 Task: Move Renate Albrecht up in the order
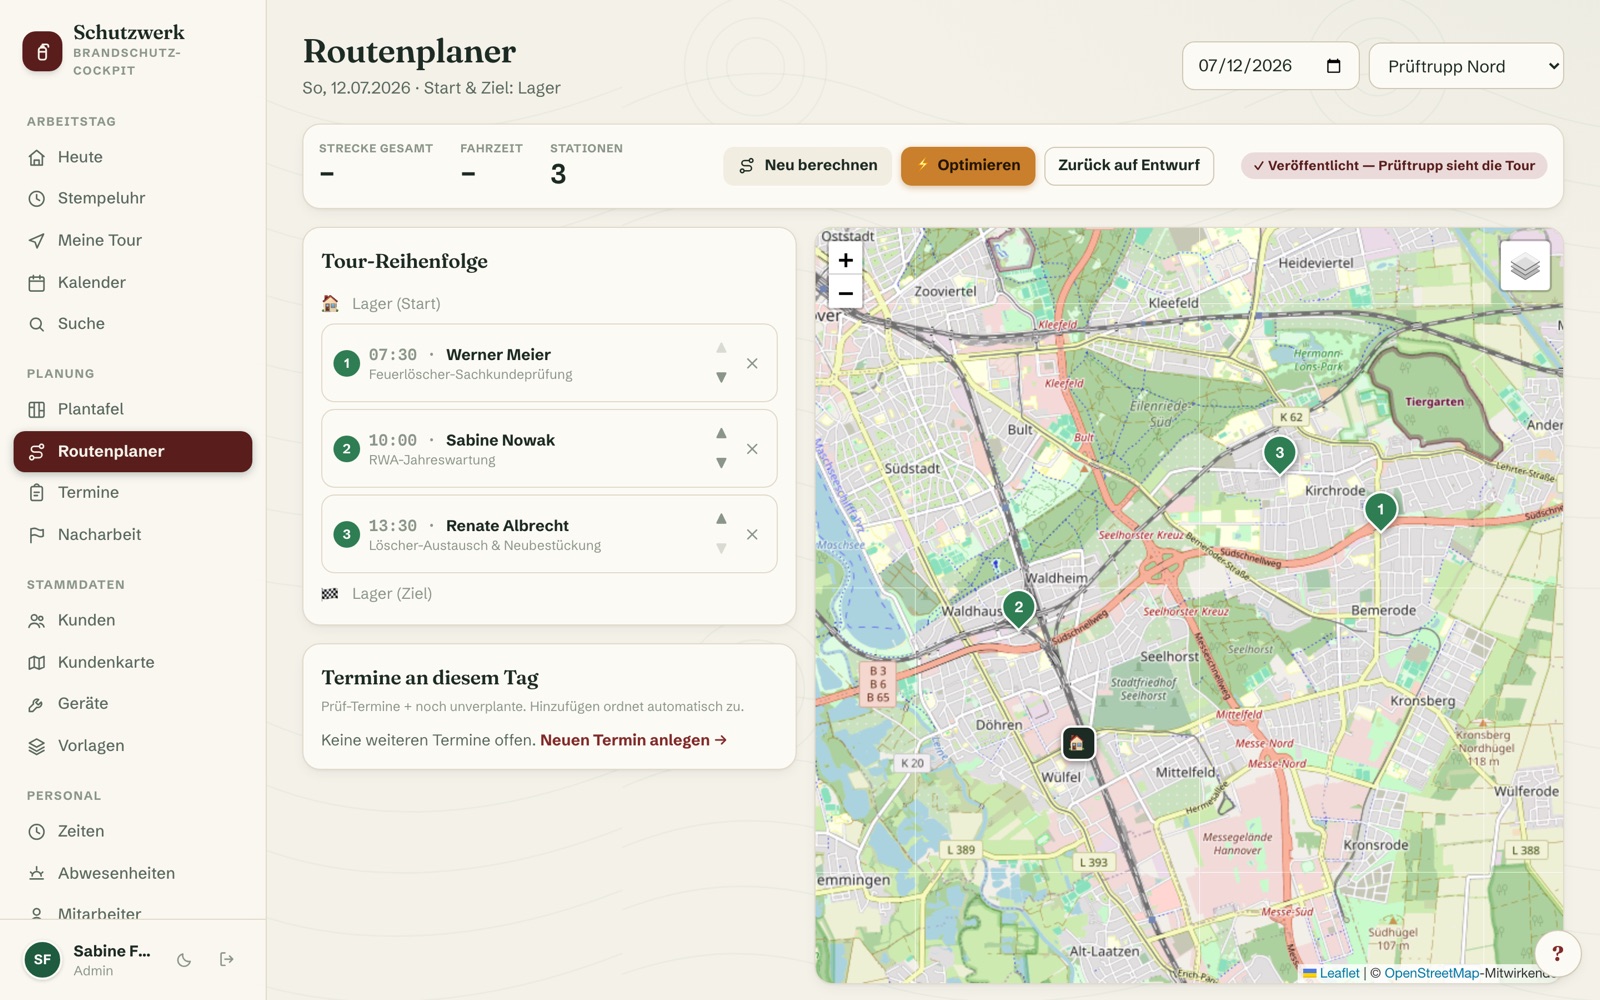721,519
